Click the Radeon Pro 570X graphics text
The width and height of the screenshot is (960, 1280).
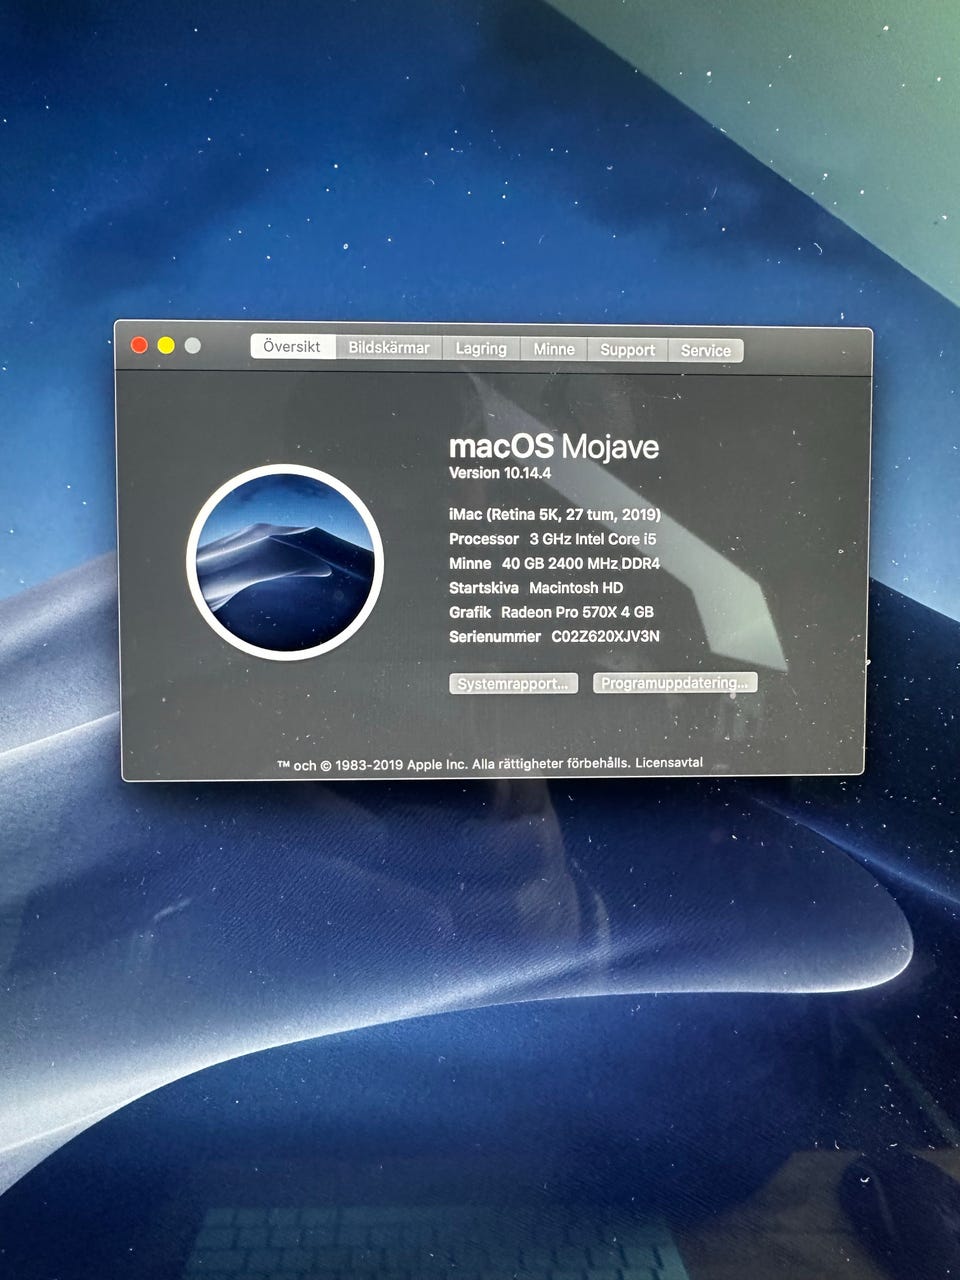pyautogui.click(x=577, y=612)
